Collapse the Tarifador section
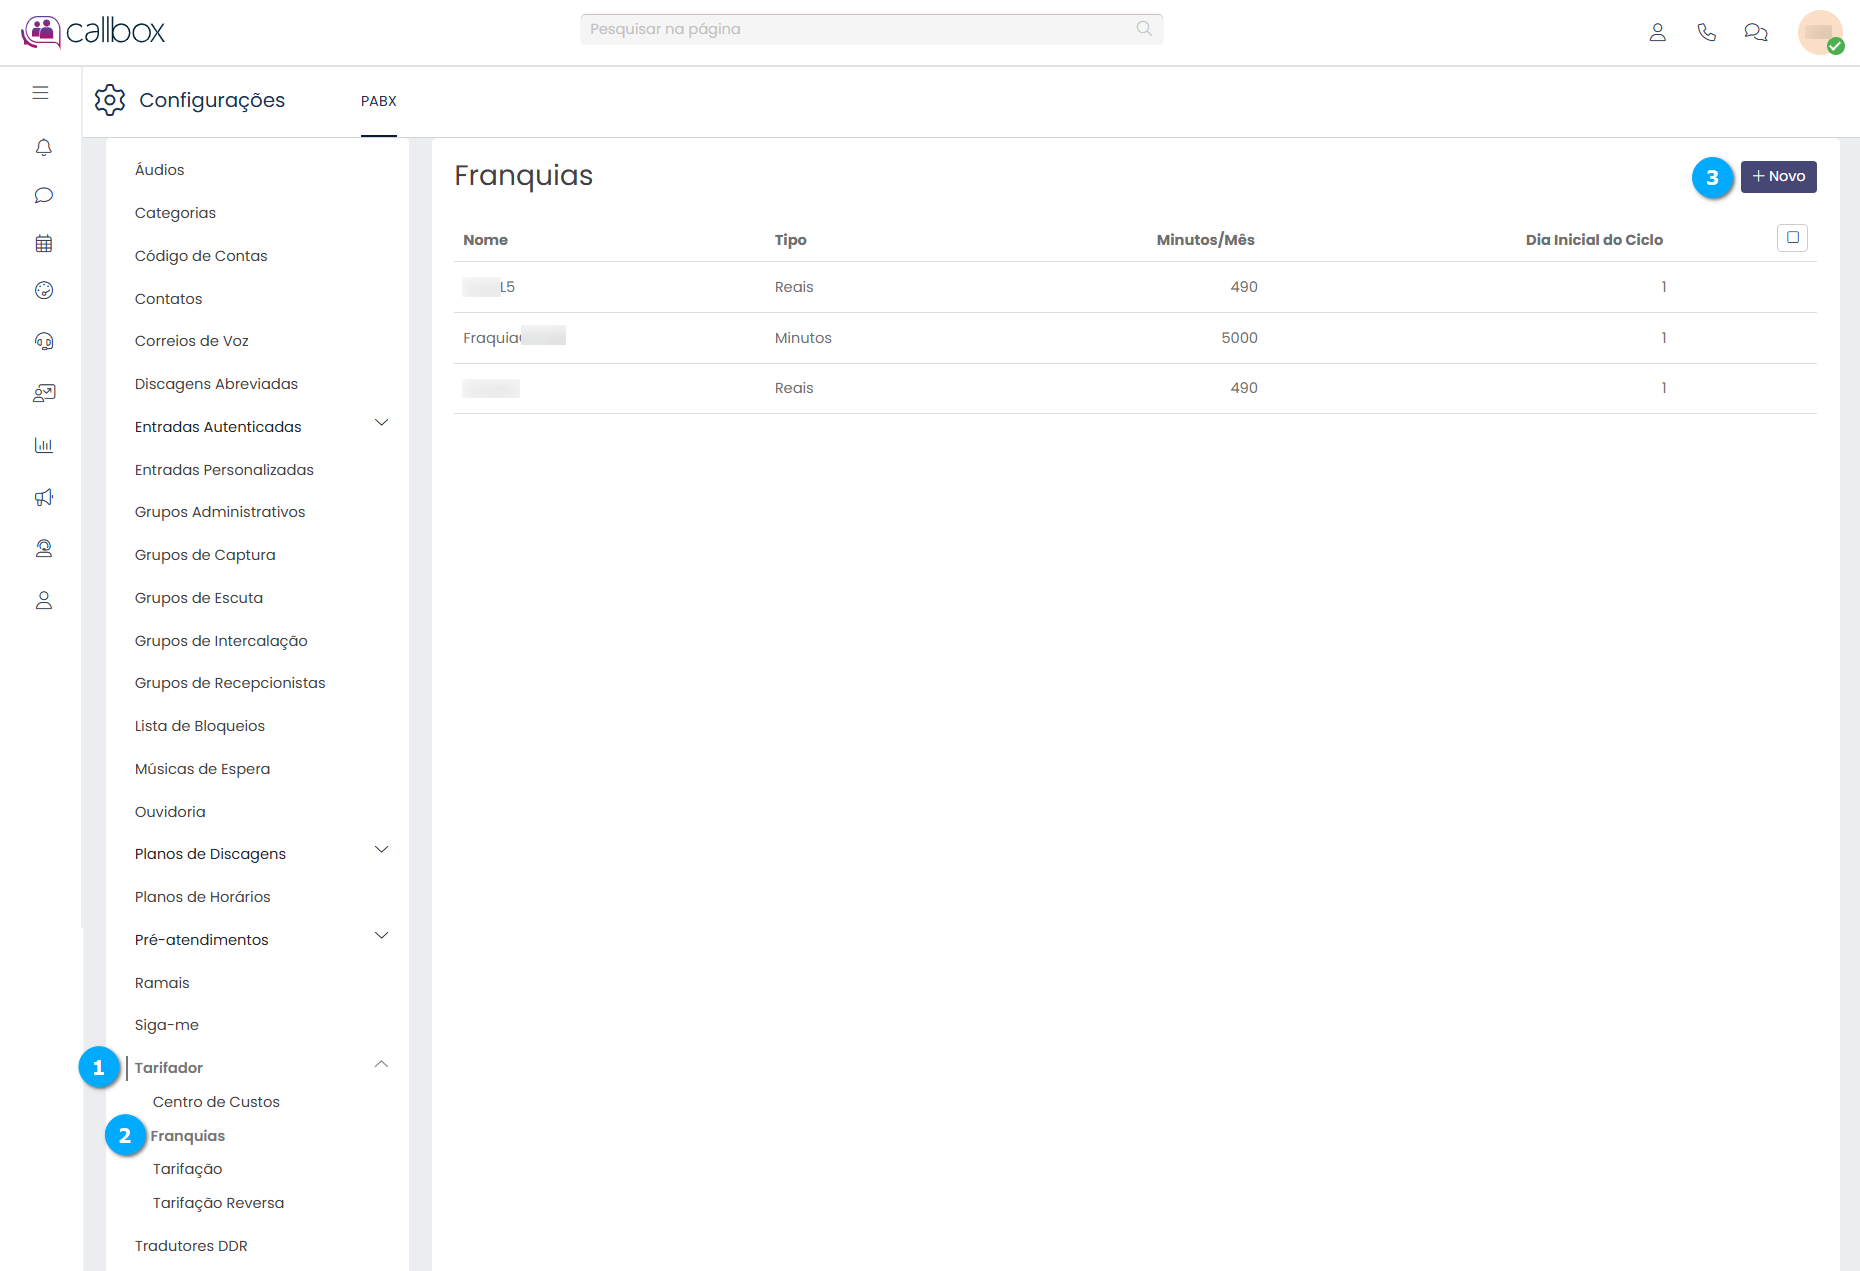The height and width of the screenshot is (1271, 1860). (381, 1064)
